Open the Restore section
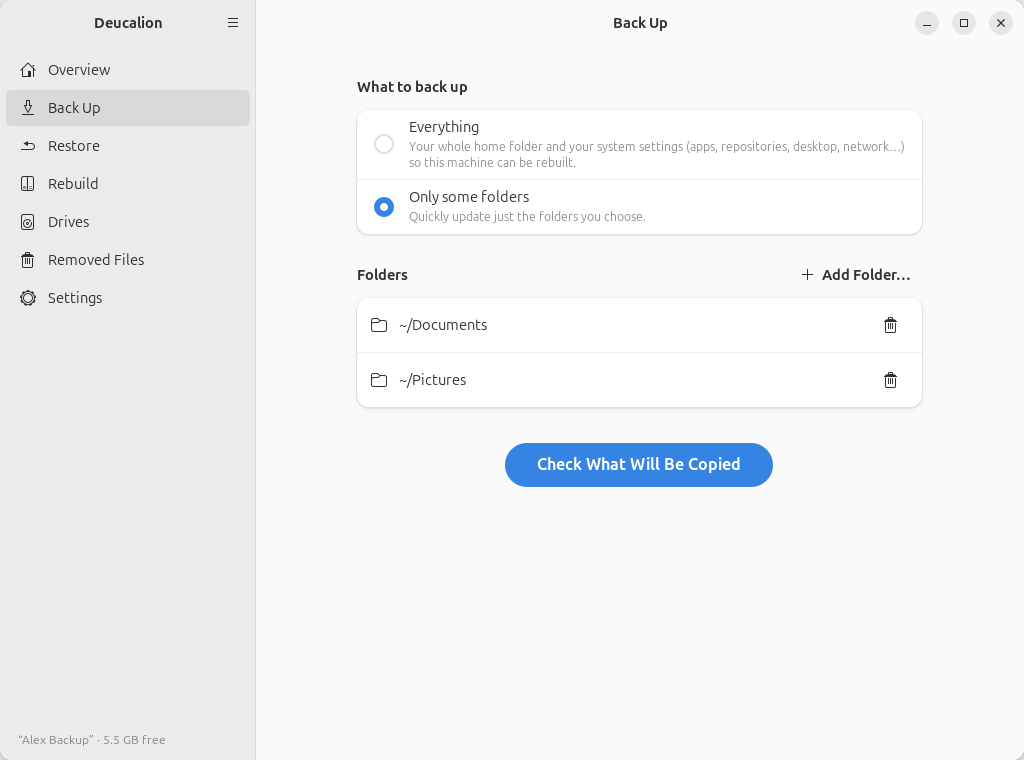 point(128,146)
